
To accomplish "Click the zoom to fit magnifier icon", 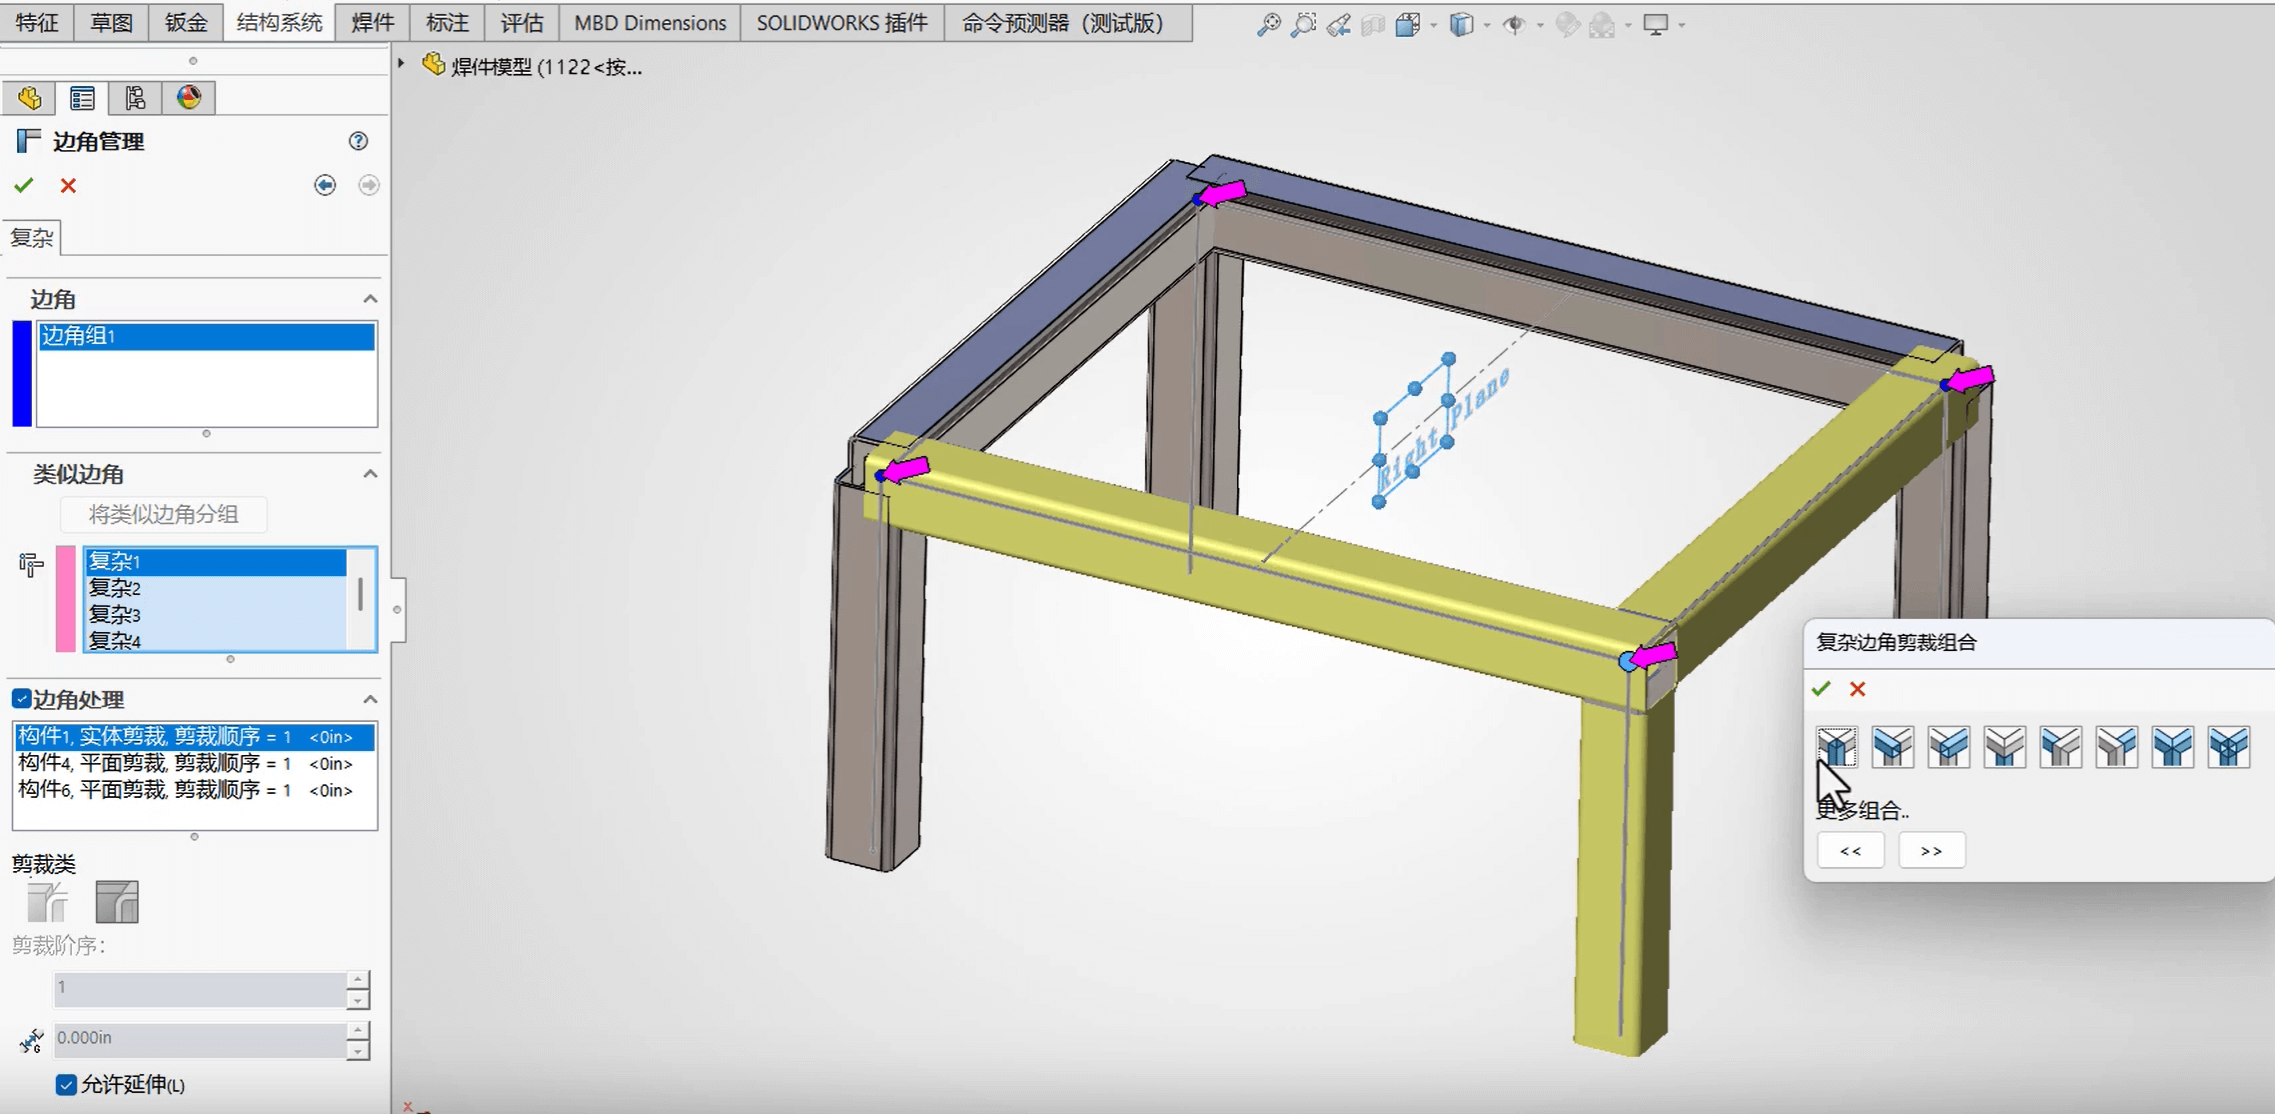I will pos(1268,25).
